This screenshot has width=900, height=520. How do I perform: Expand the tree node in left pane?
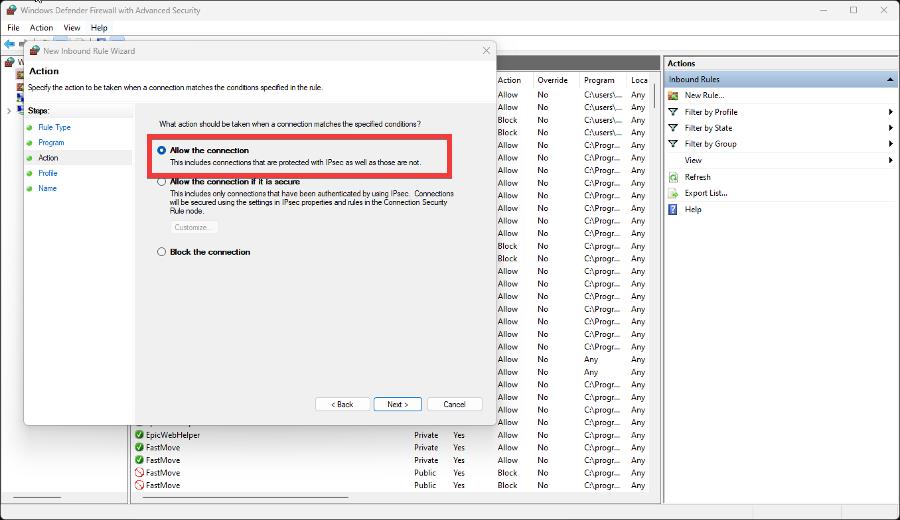pyautogui.click(x=9, y=111)
